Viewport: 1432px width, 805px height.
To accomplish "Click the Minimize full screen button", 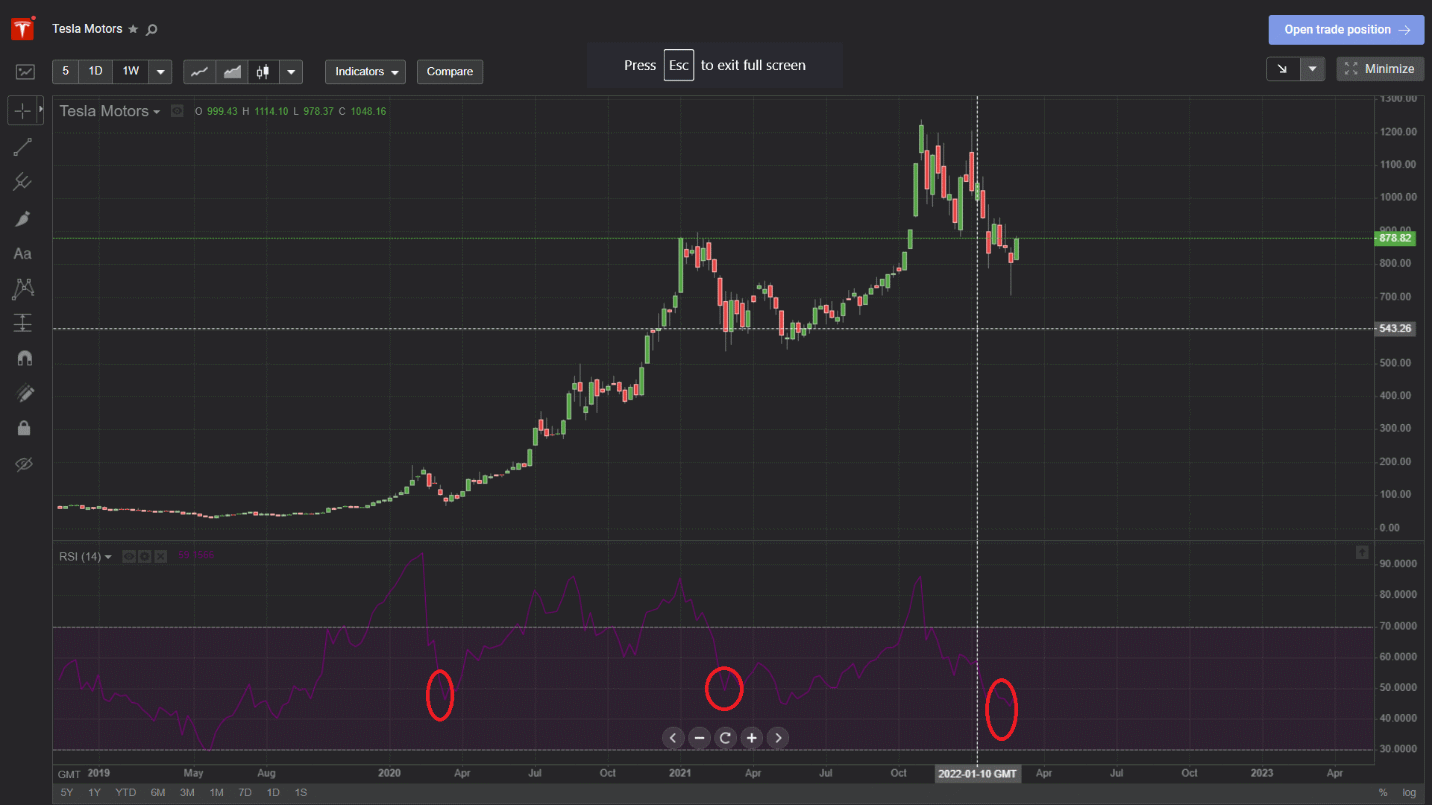I will coord(1380,69).
